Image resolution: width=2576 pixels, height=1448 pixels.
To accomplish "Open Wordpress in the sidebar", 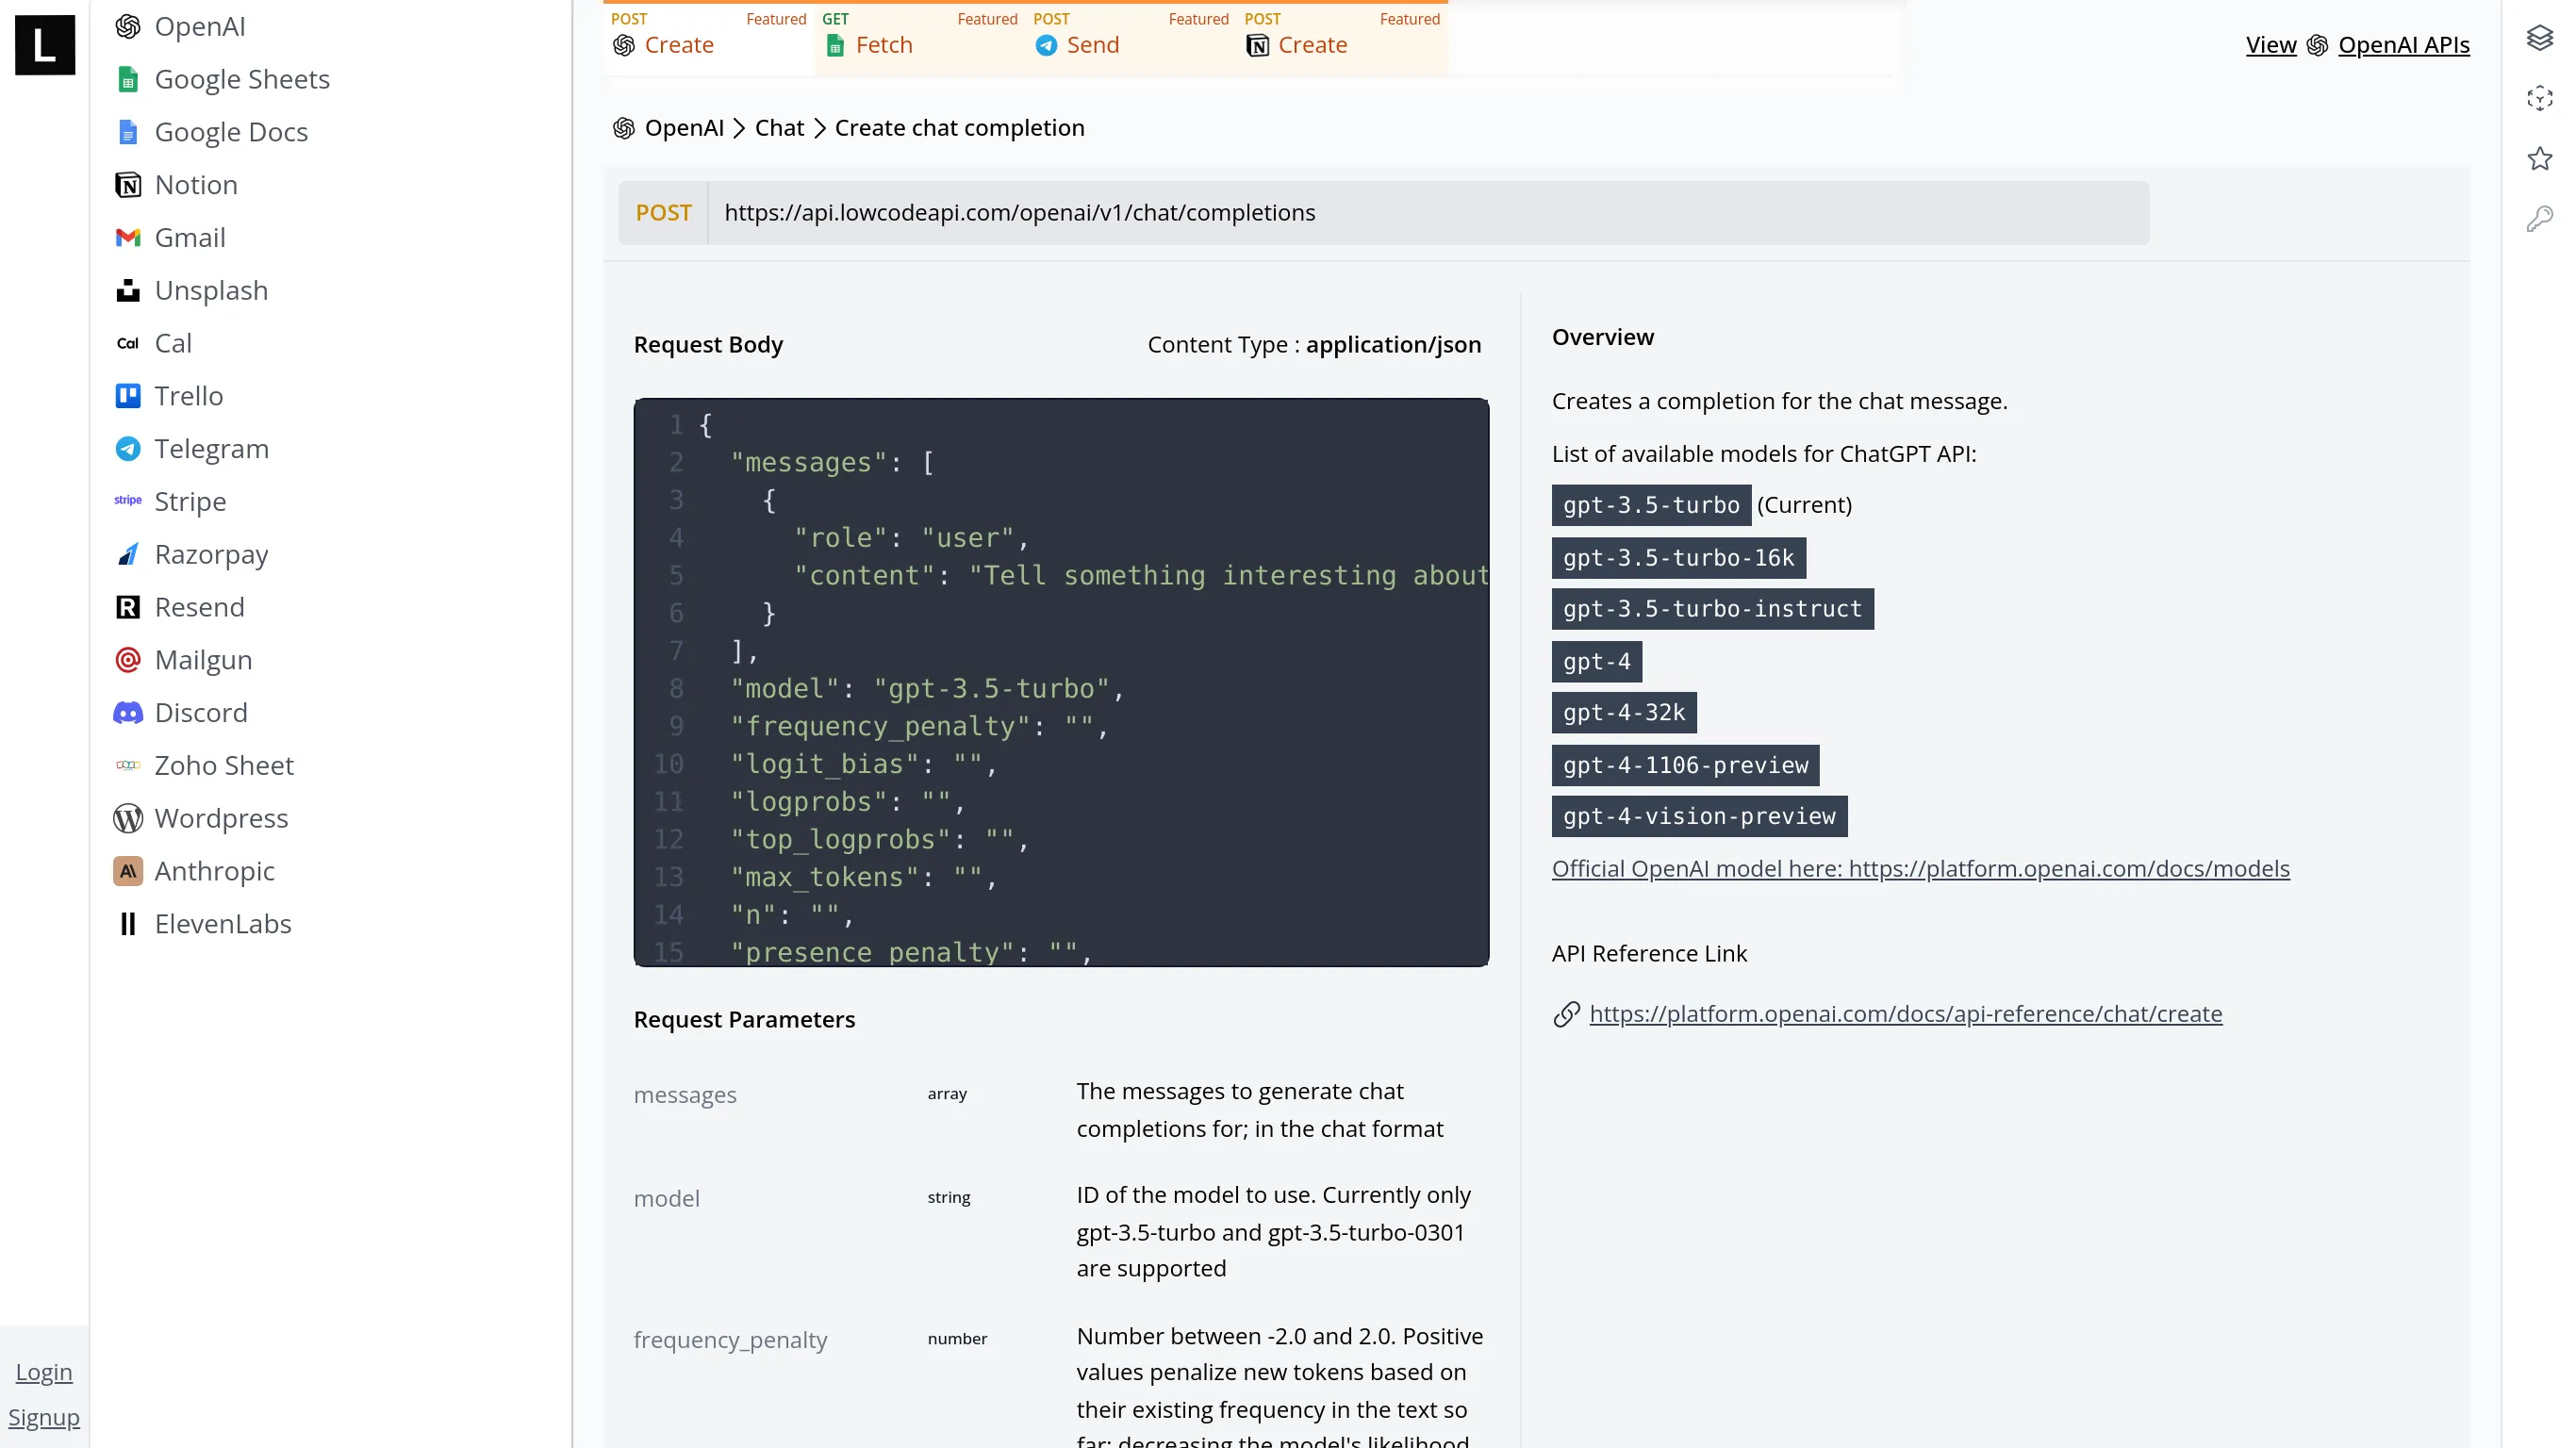I will click(201, 819).
